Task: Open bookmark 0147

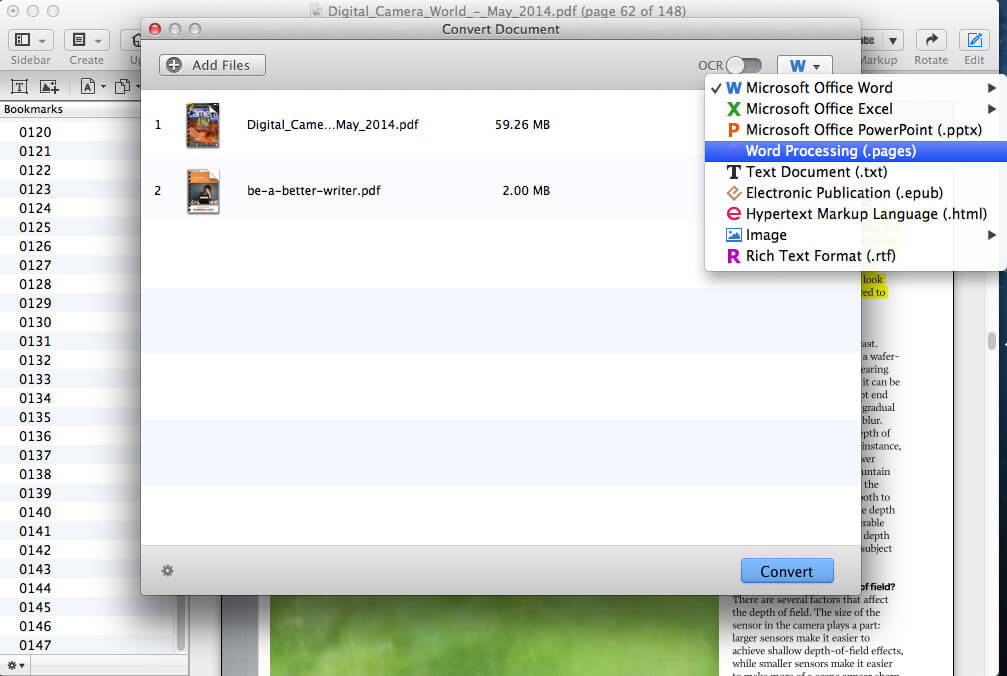Action: 35,645
